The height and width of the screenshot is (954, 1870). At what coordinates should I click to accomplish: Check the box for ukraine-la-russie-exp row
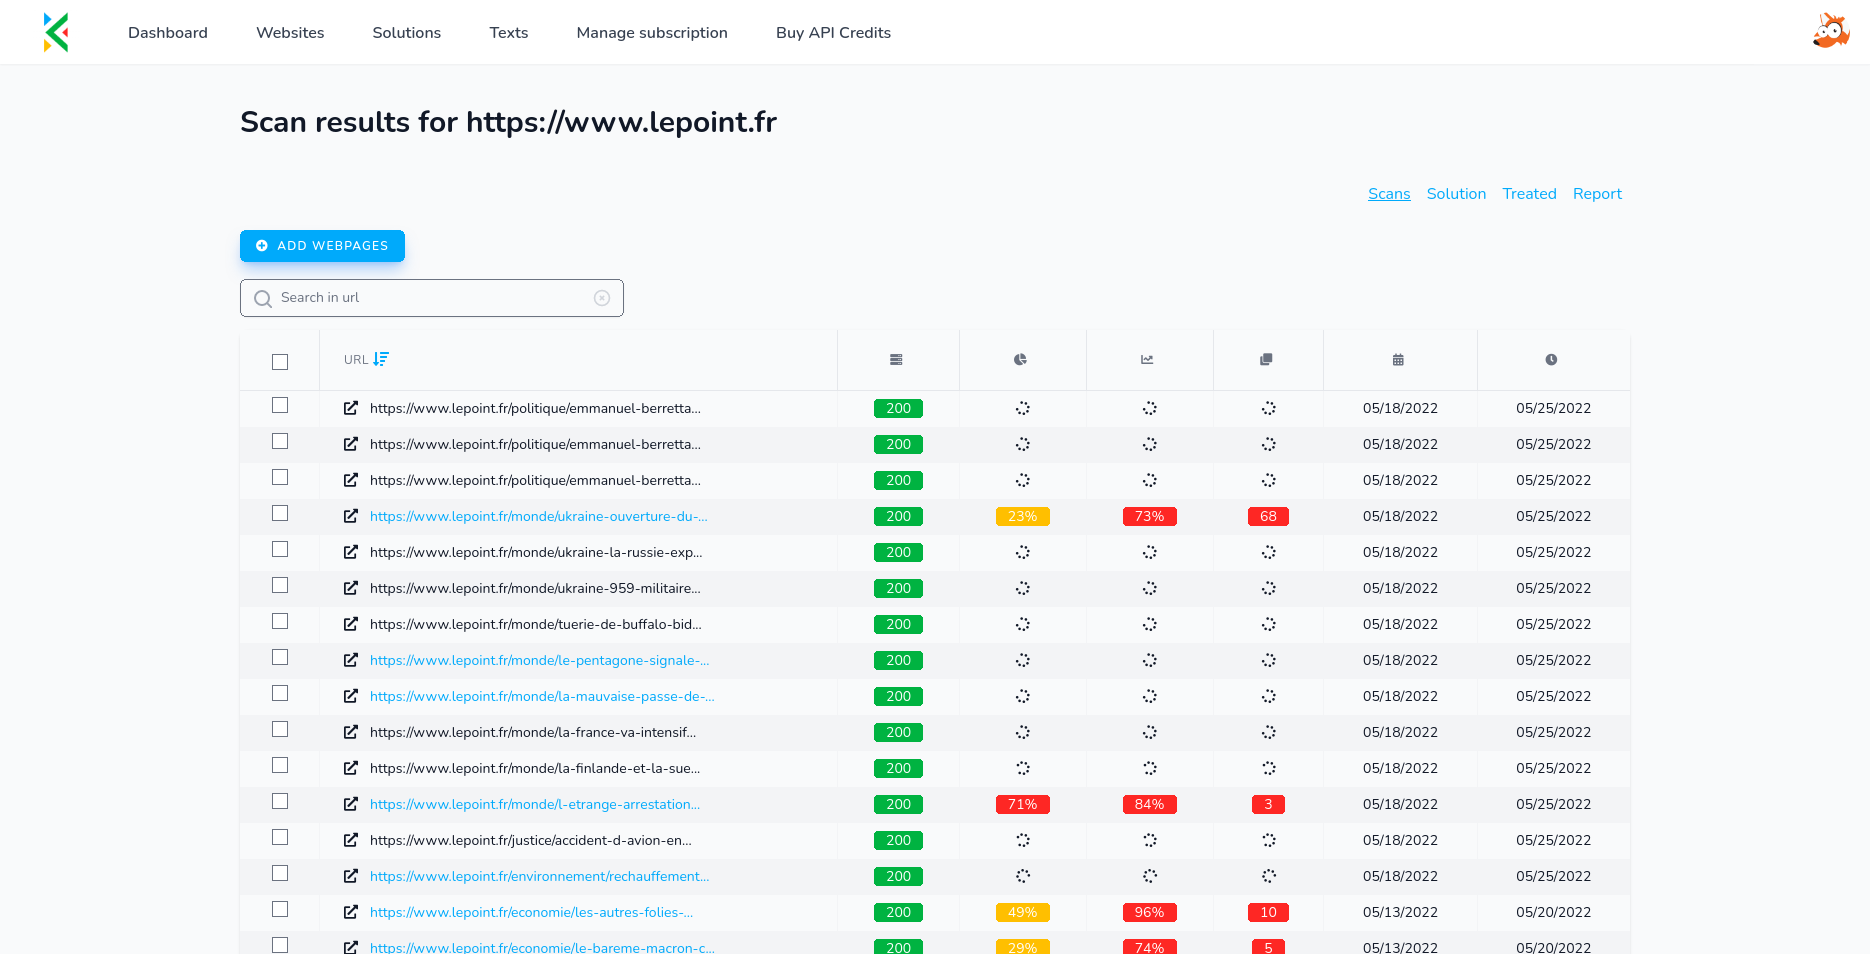pyautogui.click(x=280, y=549)
